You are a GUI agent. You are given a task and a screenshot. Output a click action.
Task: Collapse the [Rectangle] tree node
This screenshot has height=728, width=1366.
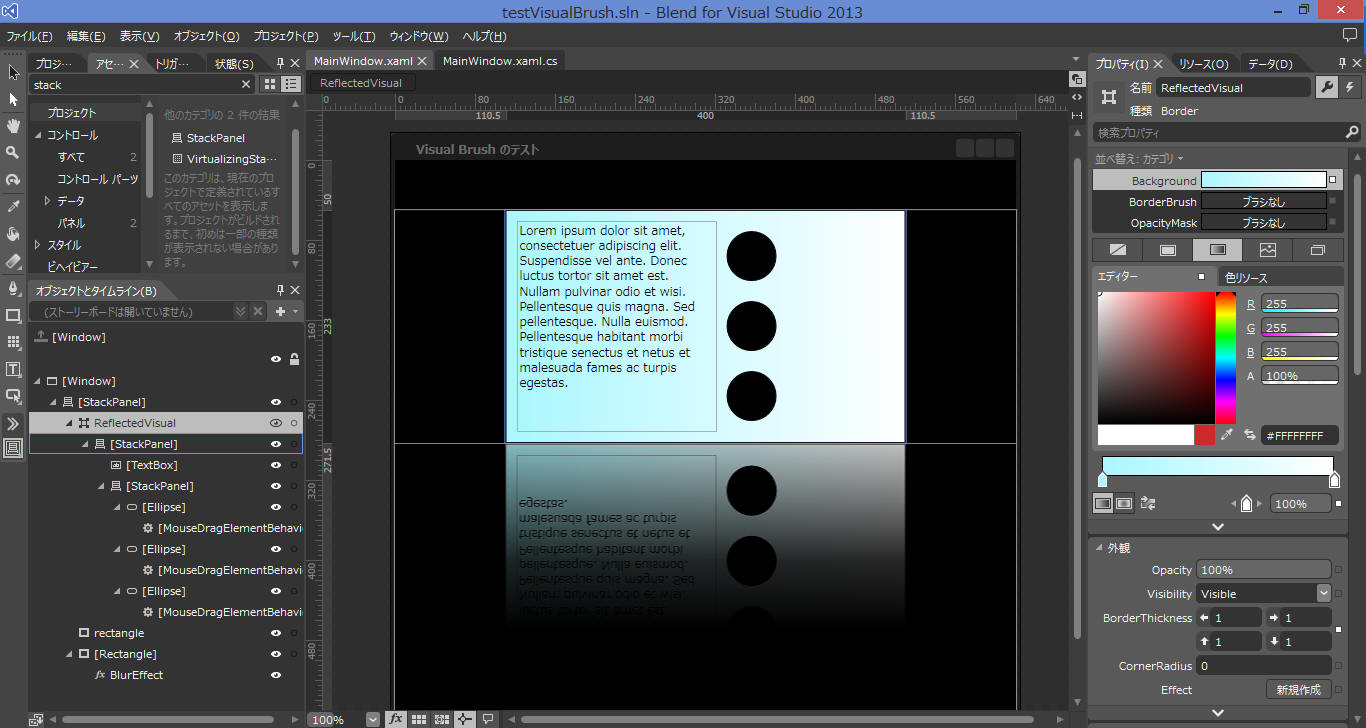(x=69, y=654)
